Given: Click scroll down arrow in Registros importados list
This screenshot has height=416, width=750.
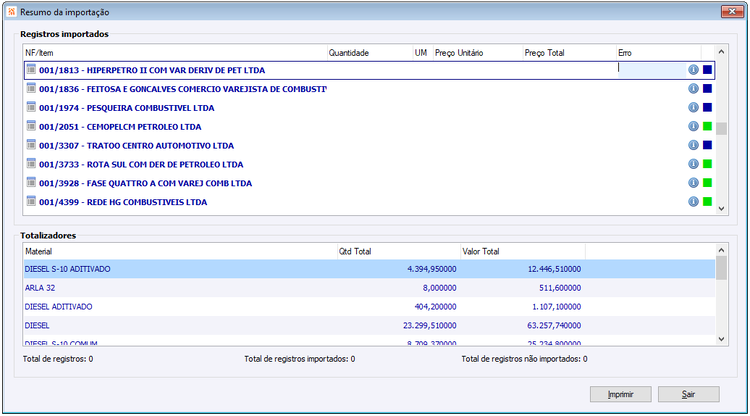Looking at the screenshot, I should point(721,208).
